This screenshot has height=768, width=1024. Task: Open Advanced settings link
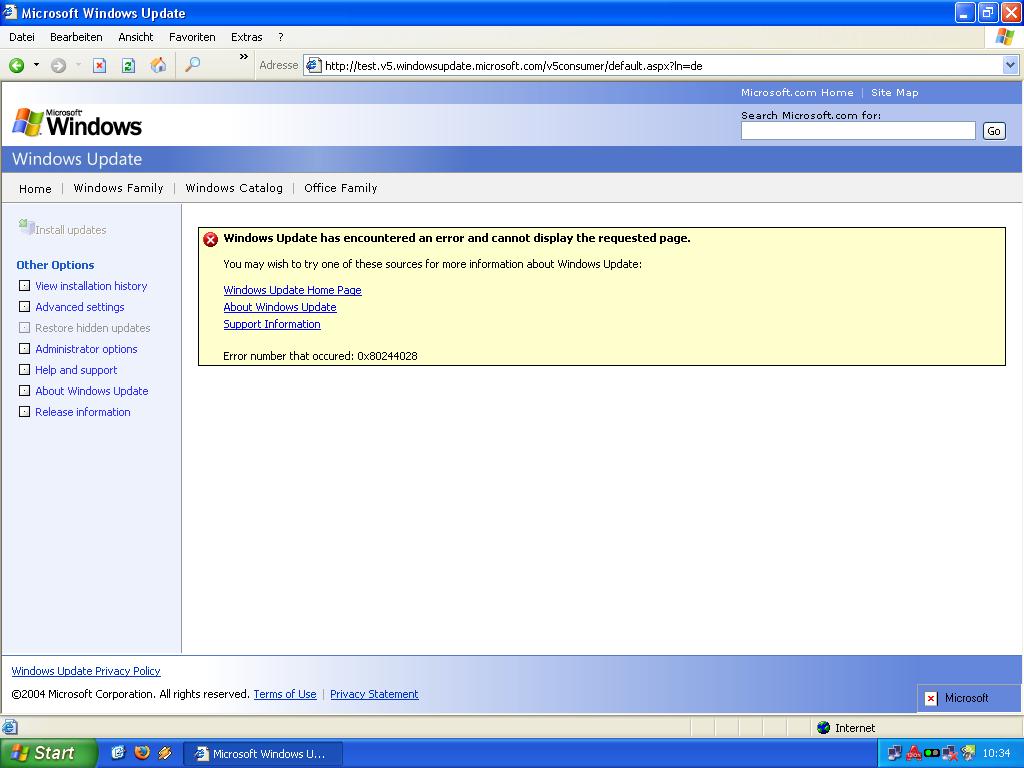tap(80, 307)
